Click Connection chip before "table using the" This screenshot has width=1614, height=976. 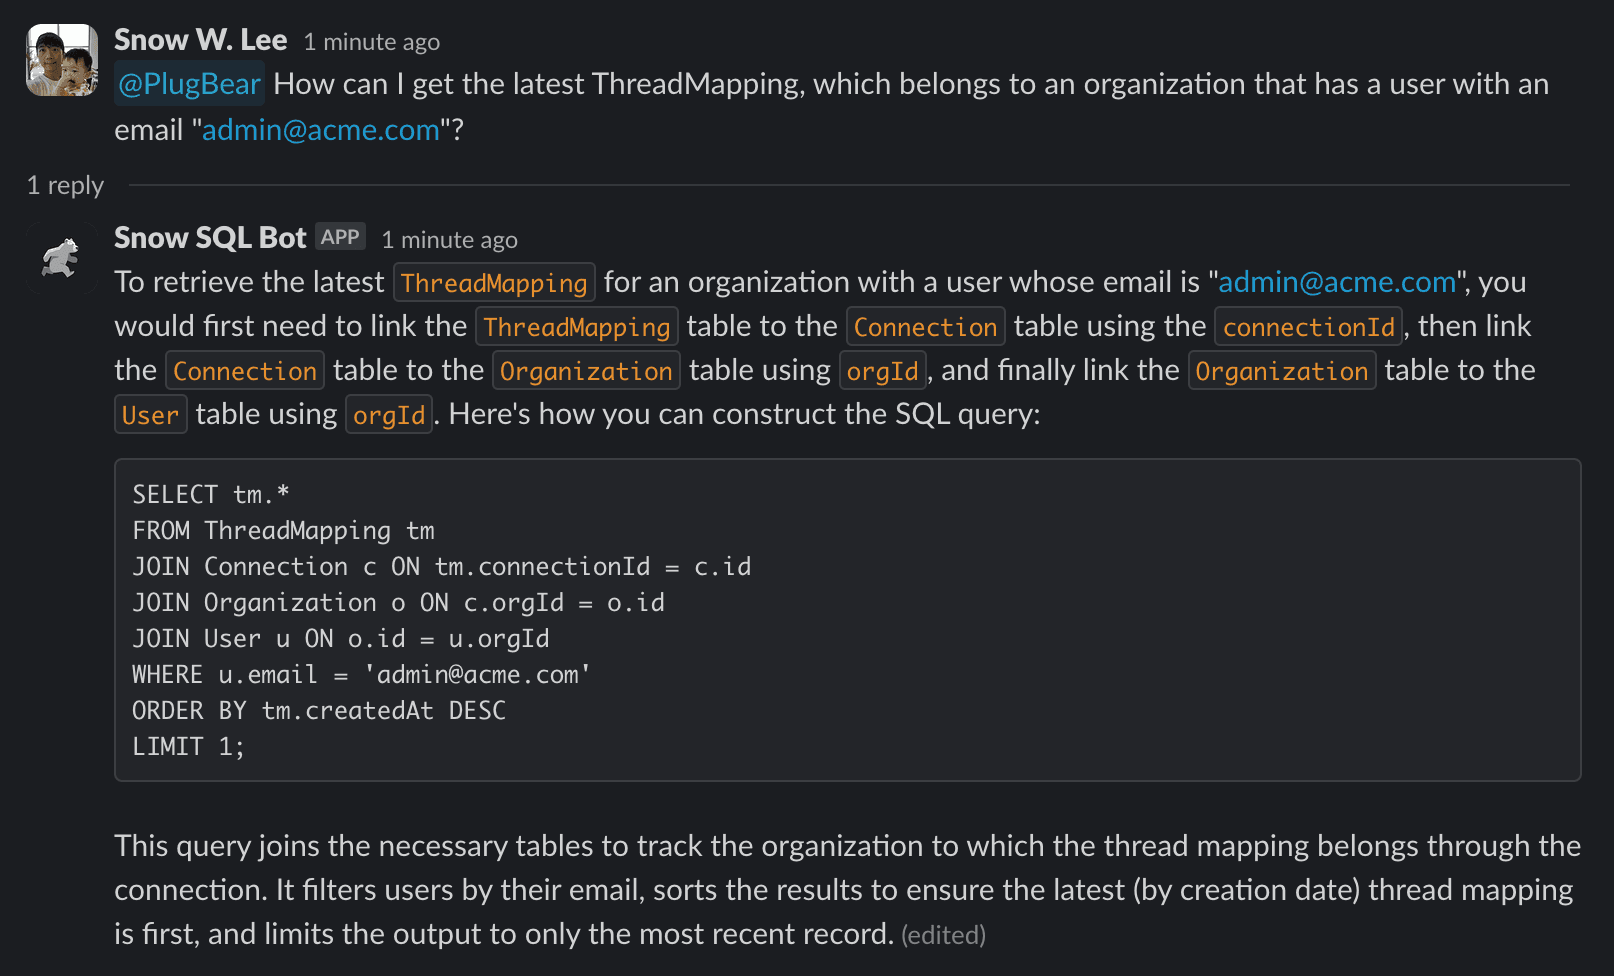[x=925, y=327]
